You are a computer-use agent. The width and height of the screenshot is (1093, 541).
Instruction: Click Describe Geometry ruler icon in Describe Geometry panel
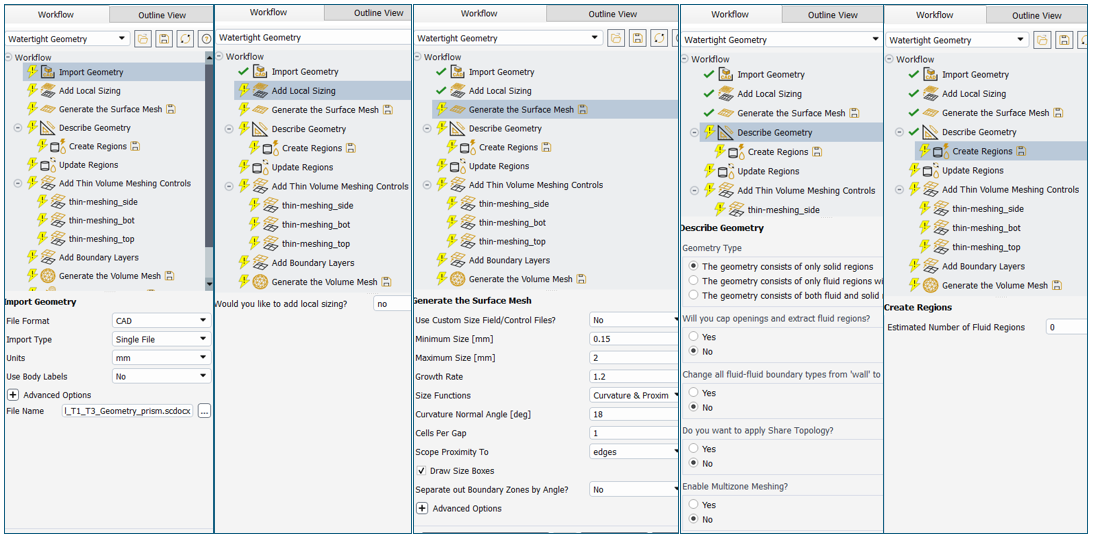point(726,132)
